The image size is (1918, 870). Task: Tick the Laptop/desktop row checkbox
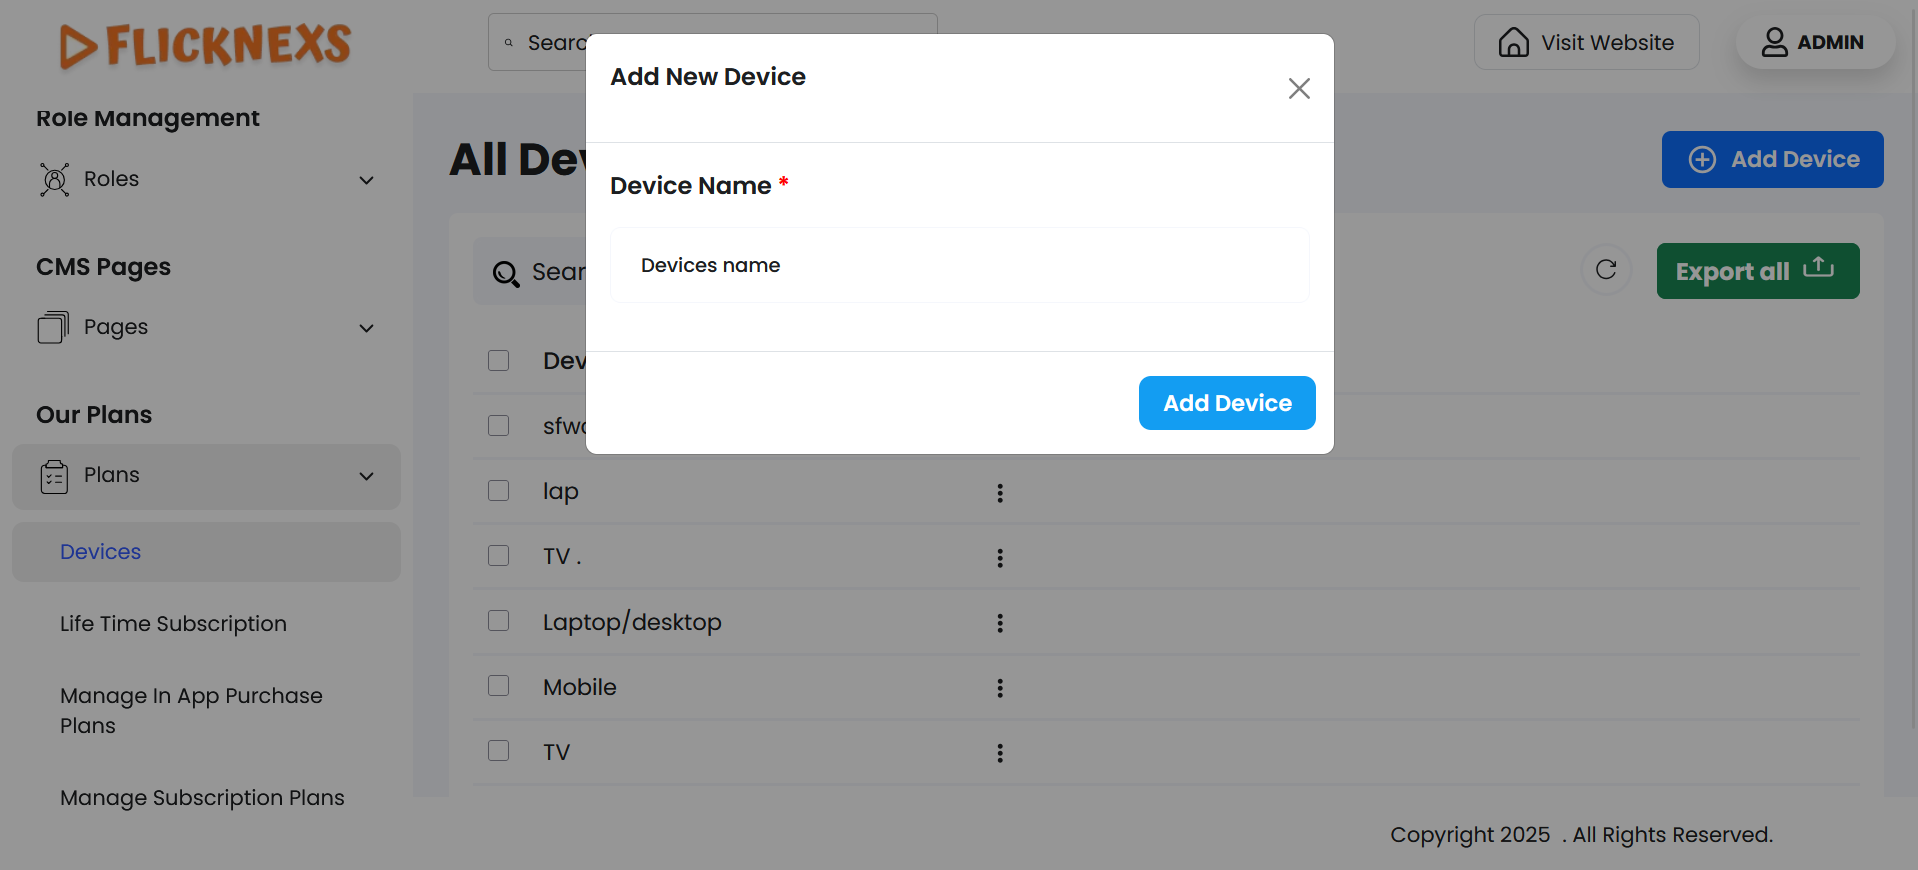tap(499, 621)
